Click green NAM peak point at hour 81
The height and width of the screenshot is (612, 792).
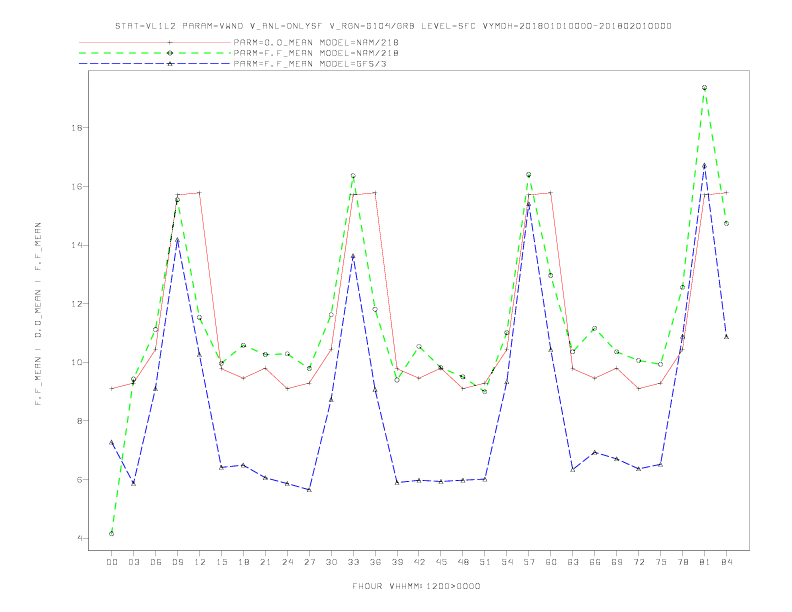click(704, 88)
